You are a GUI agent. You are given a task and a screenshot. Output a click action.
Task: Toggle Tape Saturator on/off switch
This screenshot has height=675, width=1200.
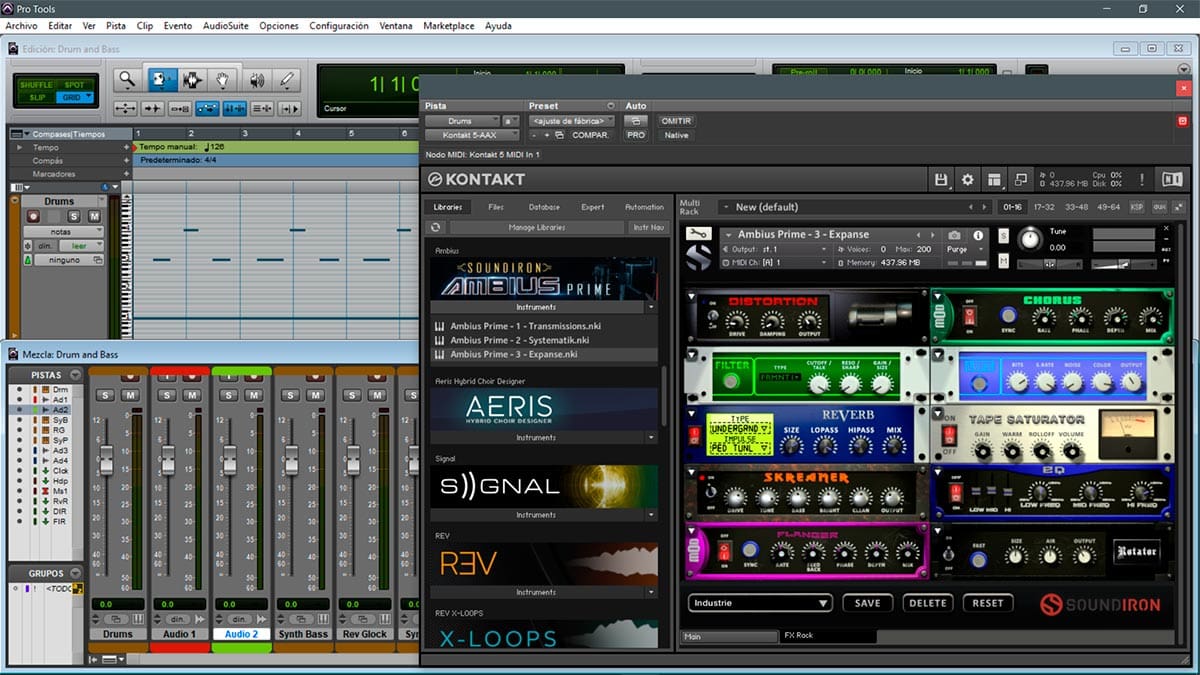(950, 436)
